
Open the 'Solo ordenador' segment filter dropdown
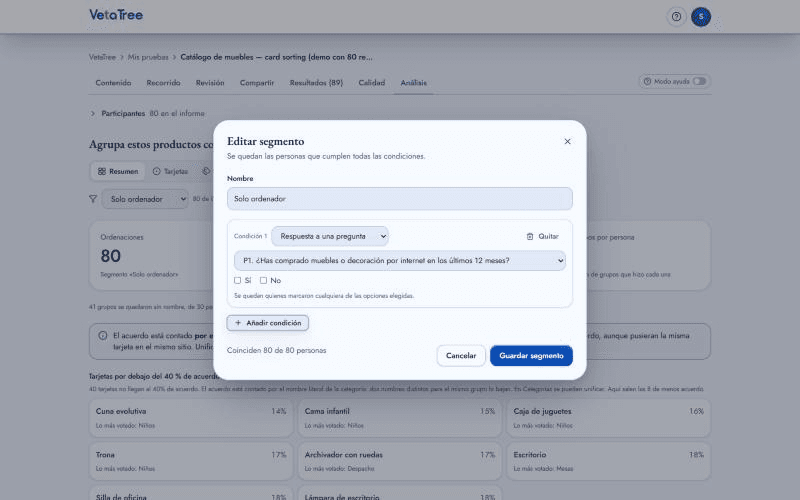145,199
